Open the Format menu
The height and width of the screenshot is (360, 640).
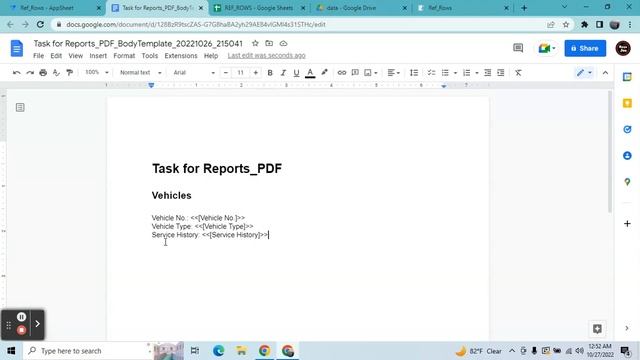124,56
